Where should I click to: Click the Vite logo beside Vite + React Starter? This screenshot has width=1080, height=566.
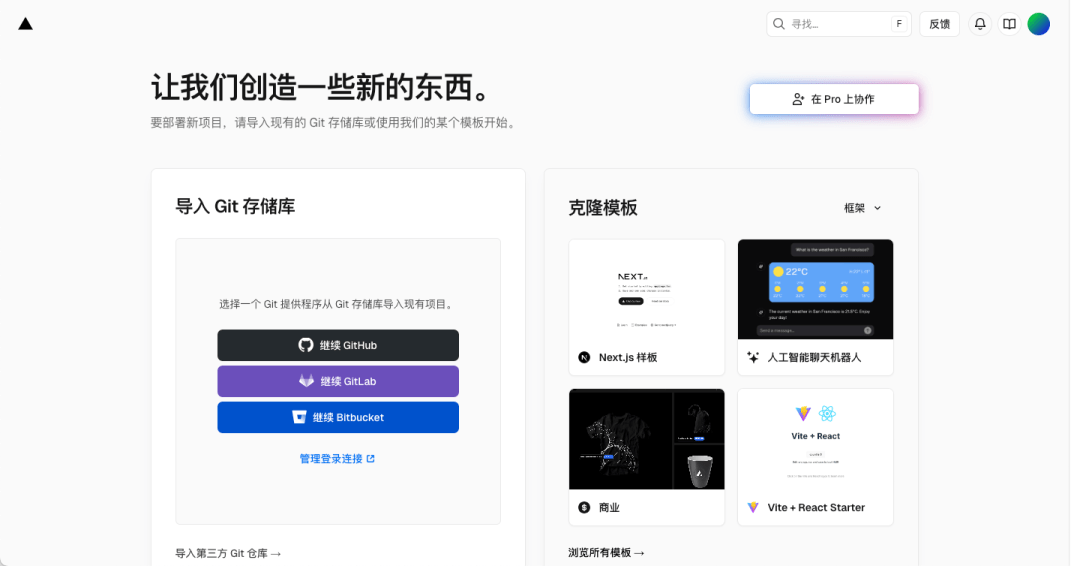753,507
